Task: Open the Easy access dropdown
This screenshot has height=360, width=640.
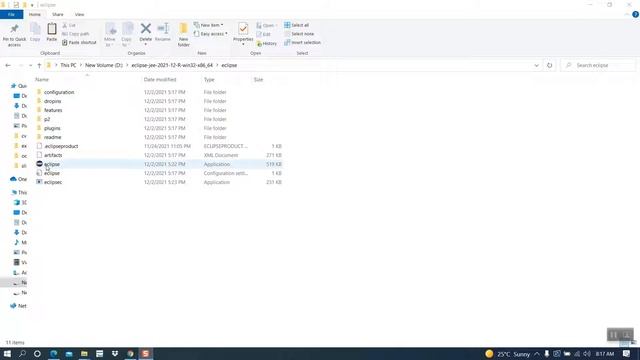Action: [211, 34]
